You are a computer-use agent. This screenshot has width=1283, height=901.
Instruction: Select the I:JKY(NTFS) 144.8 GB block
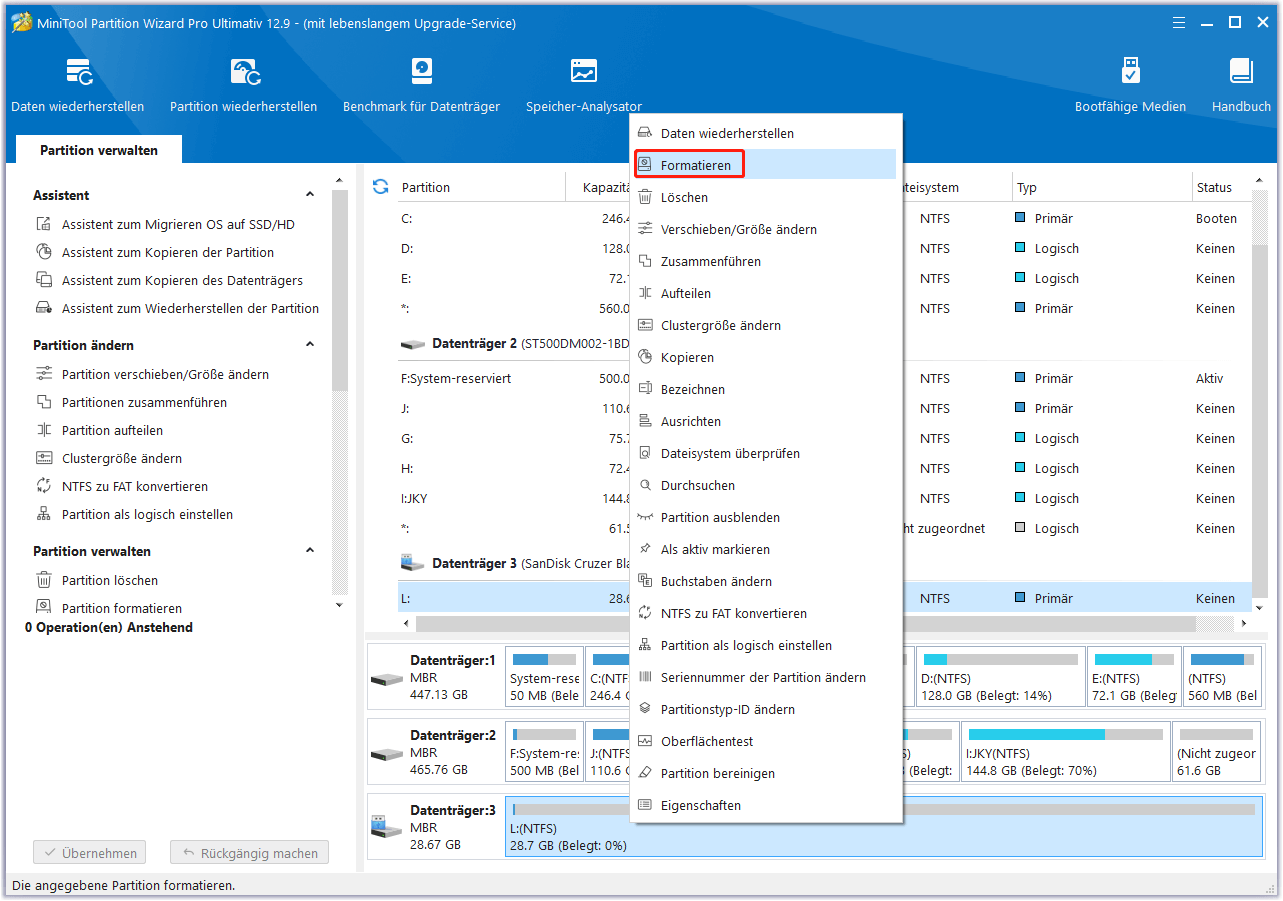coord(1064,752)
